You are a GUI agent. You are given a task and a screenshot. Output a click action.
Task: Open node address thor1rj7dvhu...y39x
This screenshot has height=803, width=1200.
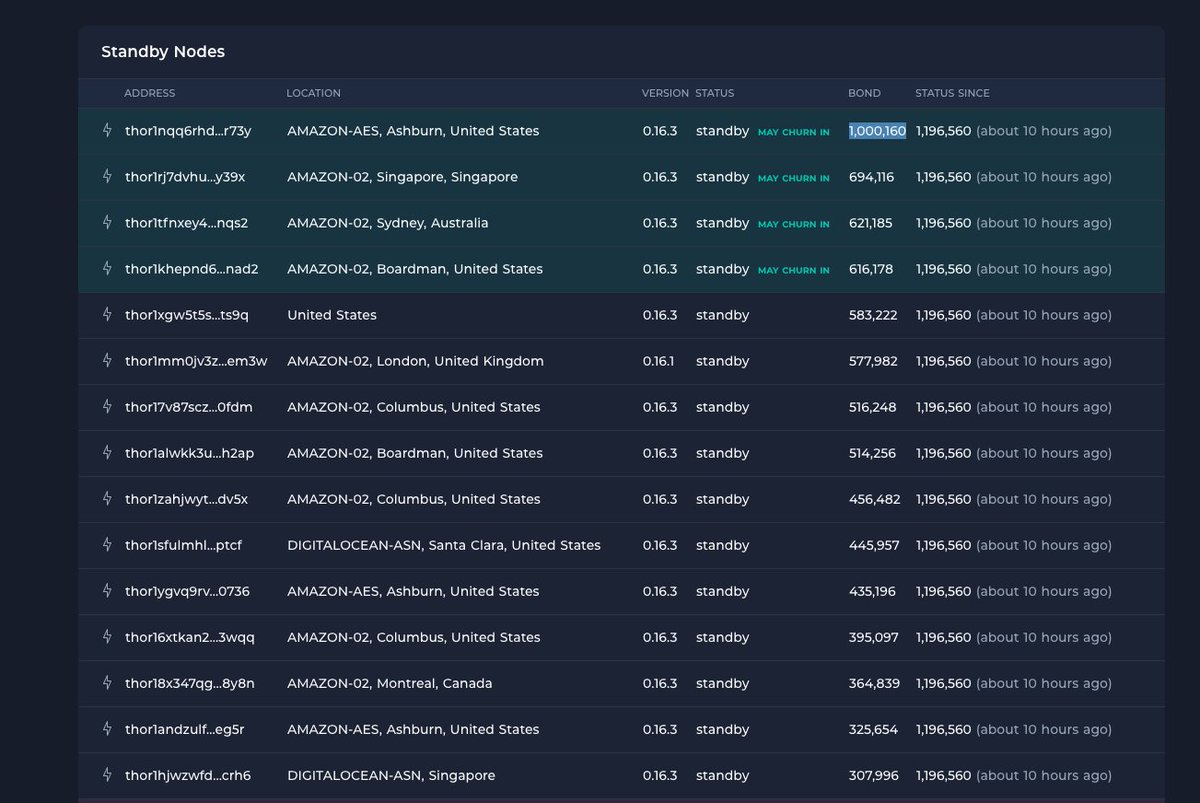185,177
